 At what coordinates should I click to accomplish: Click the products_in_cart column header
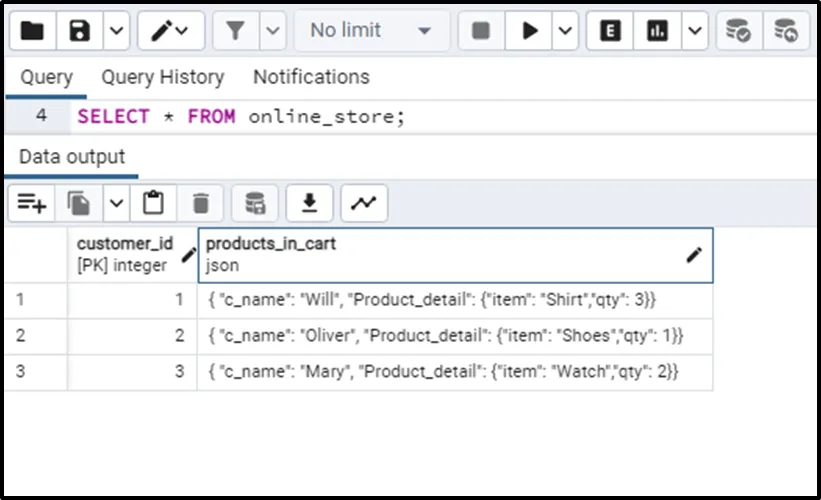pos(440,254)
